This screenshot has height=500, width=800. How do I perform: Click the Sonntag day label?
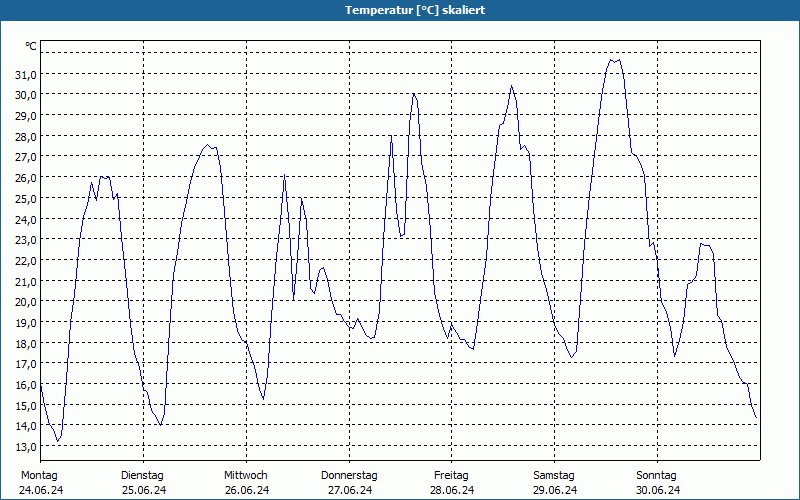pyautogui.click(x=656, y=476)
